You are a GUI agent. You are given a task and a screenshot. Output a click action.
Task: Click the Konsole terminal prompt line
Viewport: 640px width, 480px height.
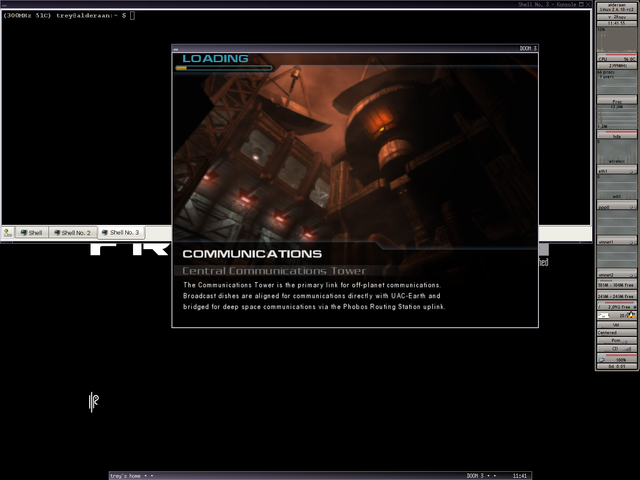point(69,16)
